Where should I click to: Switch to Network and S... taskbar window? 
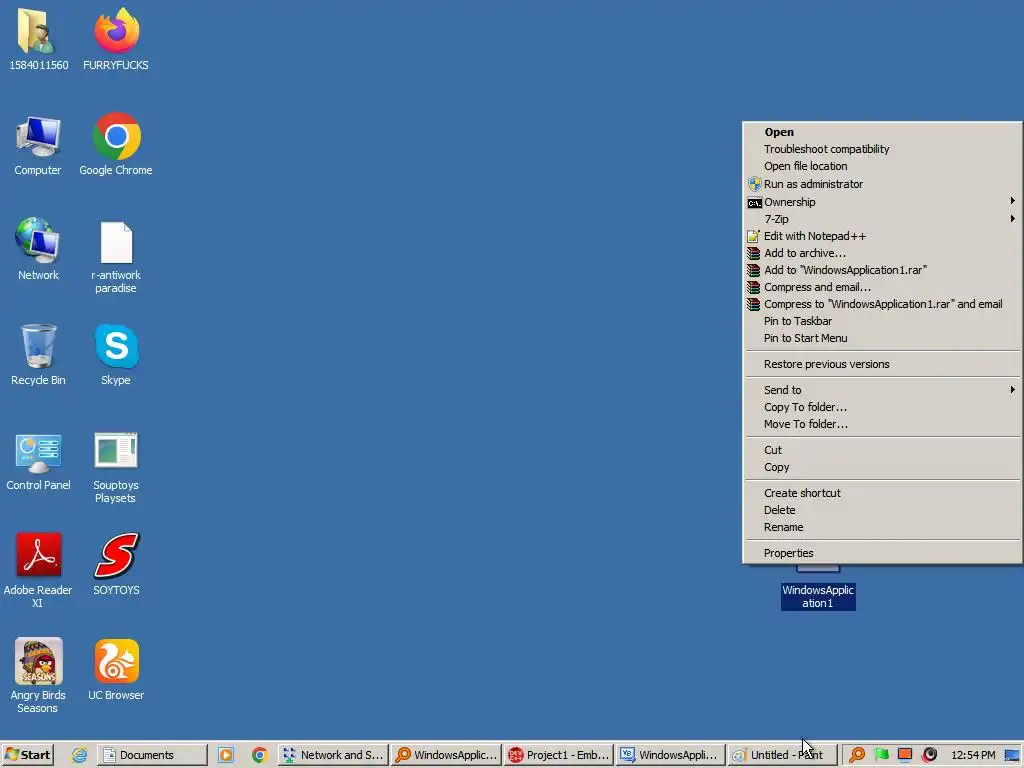pyautogui.click(x=333, y=755)
